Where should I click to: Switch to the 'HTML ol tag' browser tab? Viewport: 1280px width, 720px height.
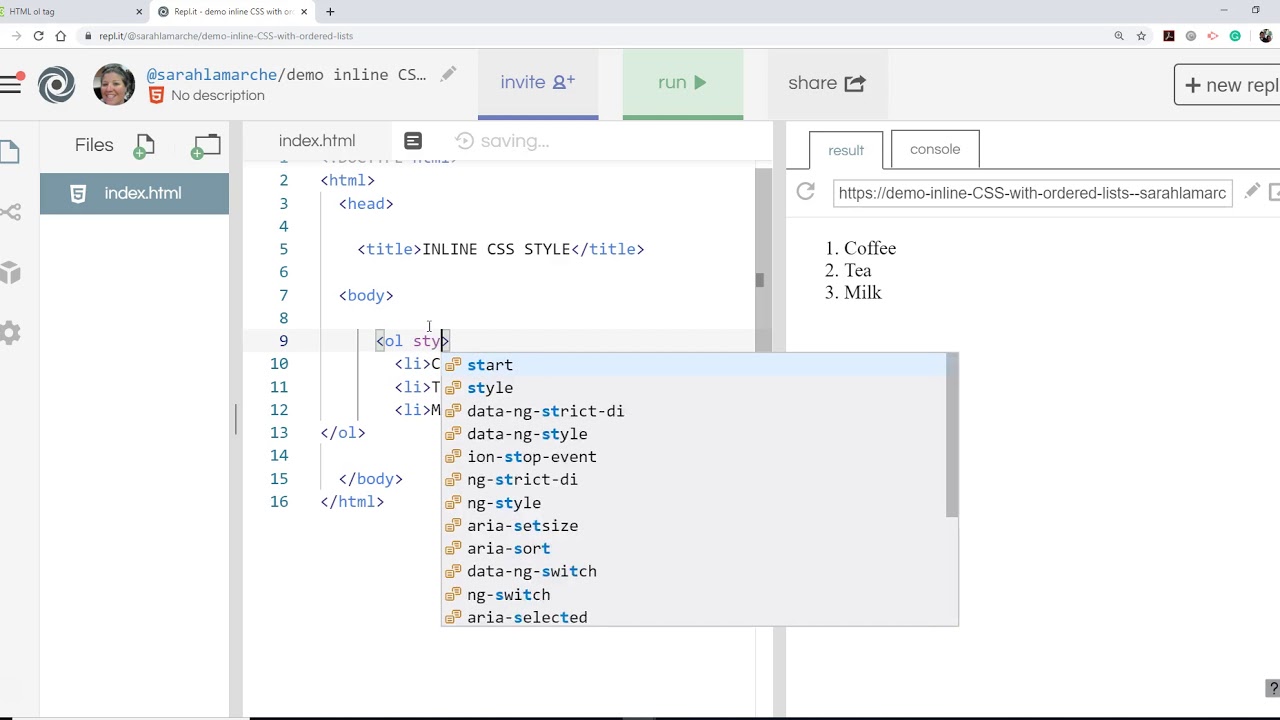tap(70, 12)
